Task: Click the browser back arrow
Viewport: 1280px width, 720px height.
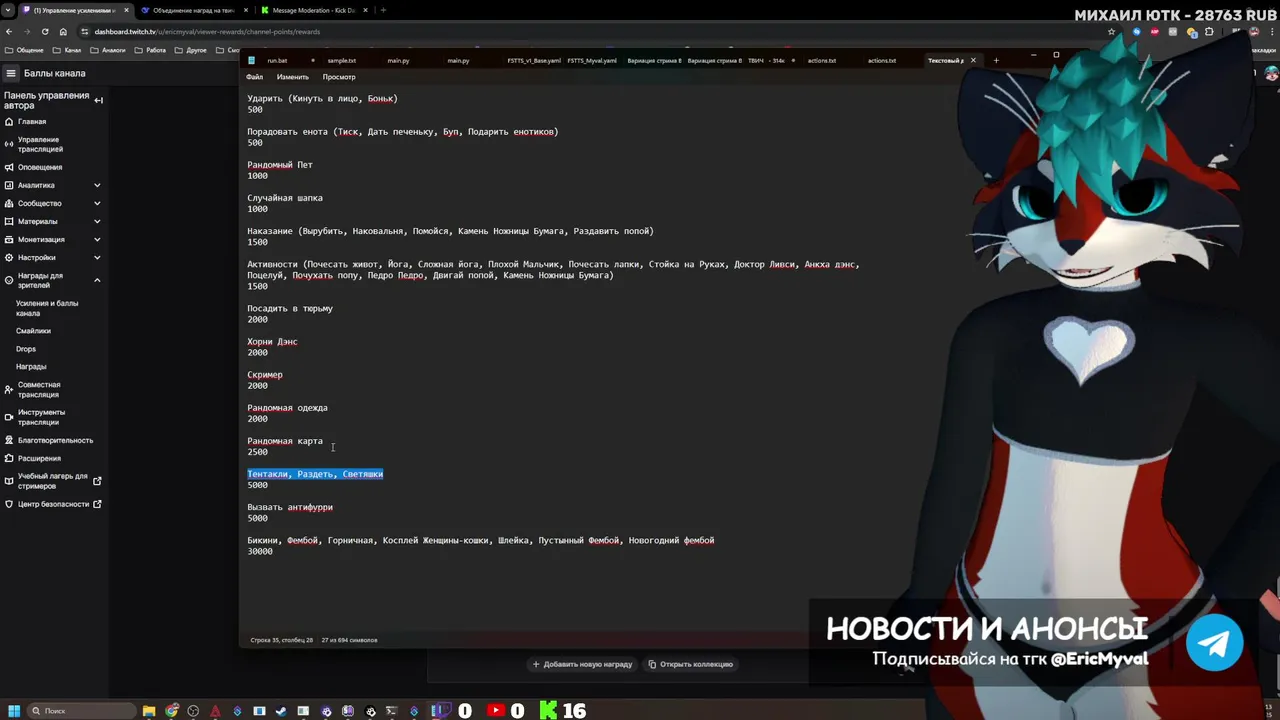Action: 9,31
